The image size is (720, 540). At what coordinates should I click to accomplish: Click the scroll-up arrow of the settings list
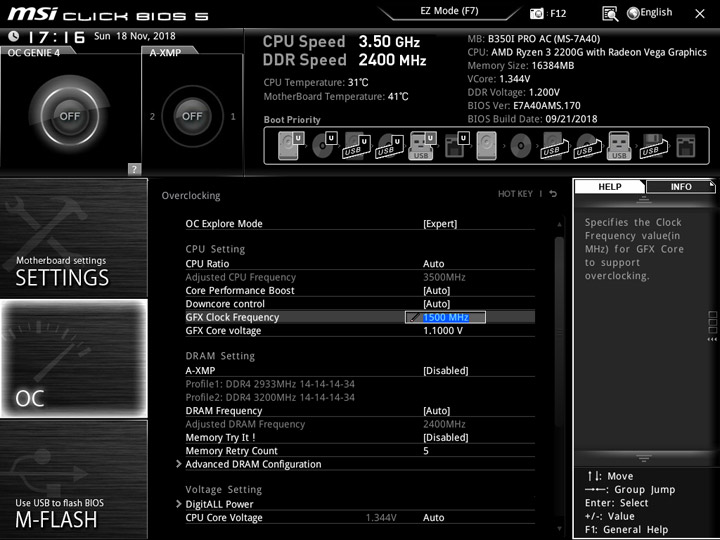559,225
